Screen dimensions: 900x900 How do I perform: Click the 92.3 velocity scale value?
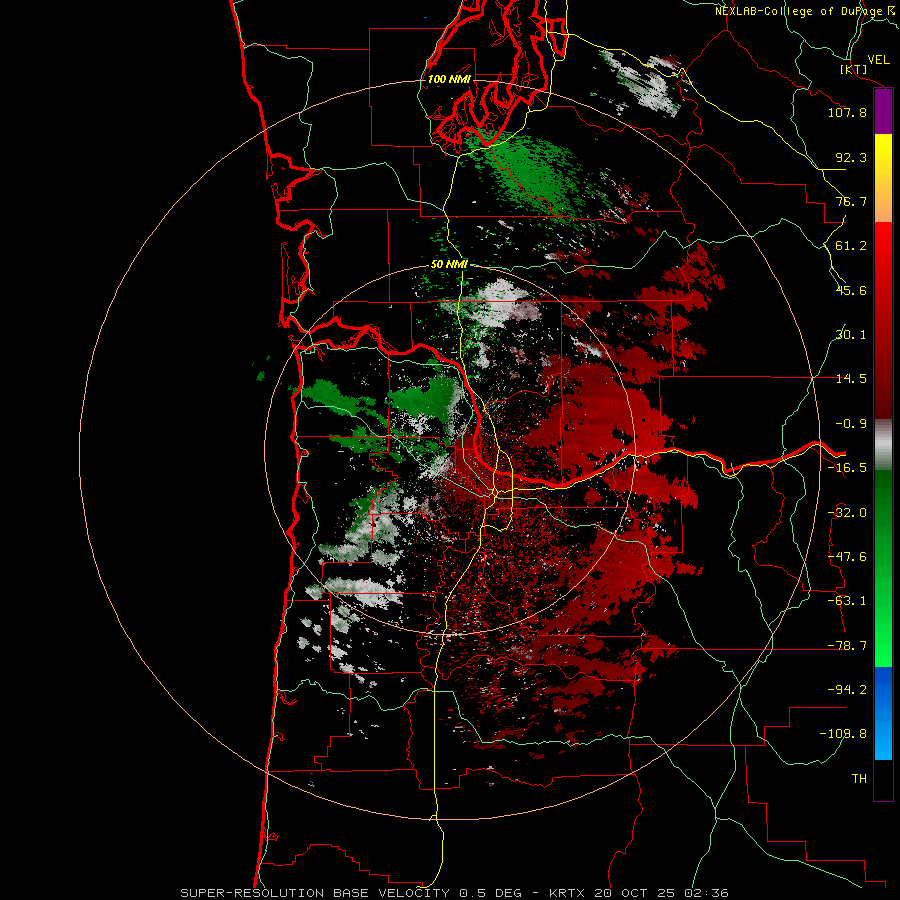[851, 157]
